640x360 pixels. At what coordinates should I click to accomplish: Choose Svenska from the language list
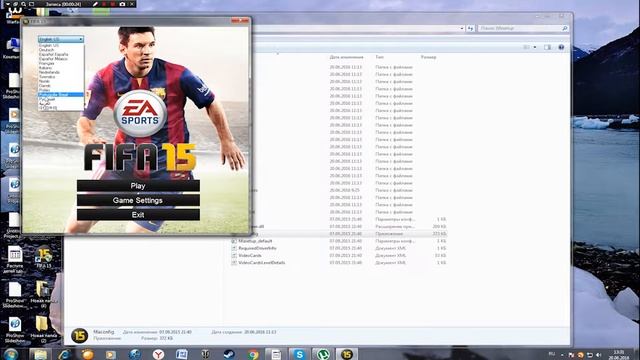pos(61,77)
